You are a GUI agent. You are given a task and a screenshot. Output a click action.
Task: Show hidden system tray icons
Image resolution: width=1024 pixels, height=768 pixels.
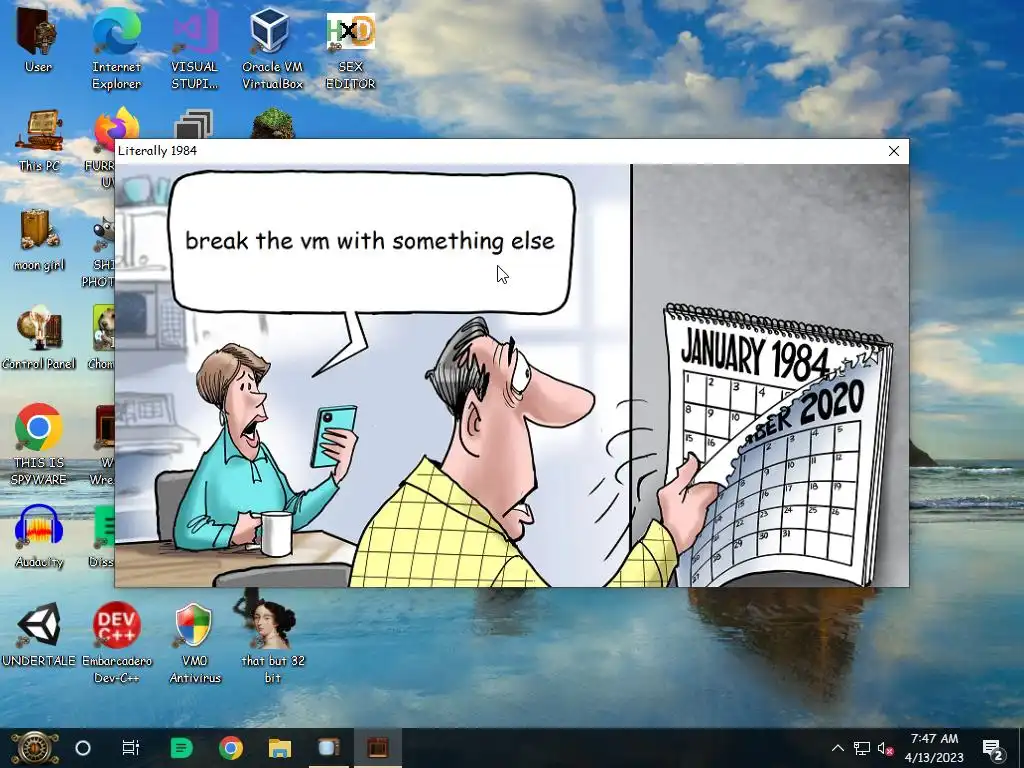click(x=838, y=748)
